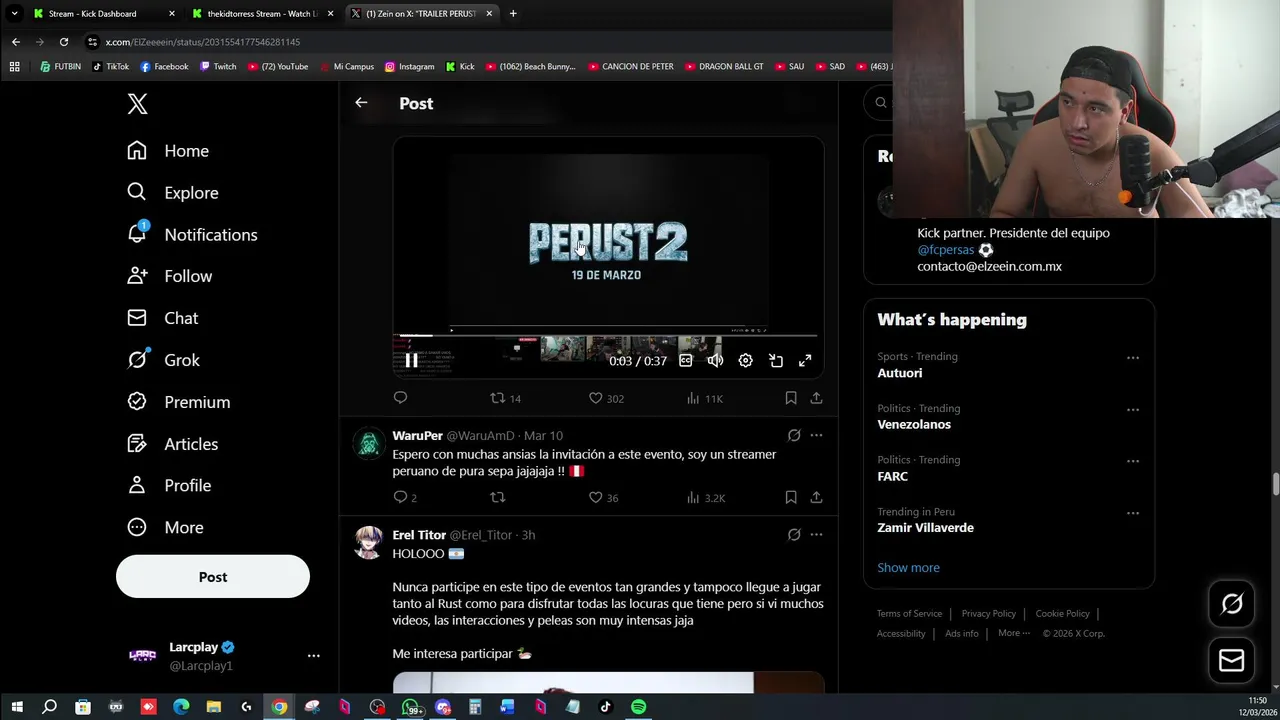Viewport: 1280px width, 720px height.
Task: Toggle video captions CC button
Action: pyautogui.click(x=686, y=361)
